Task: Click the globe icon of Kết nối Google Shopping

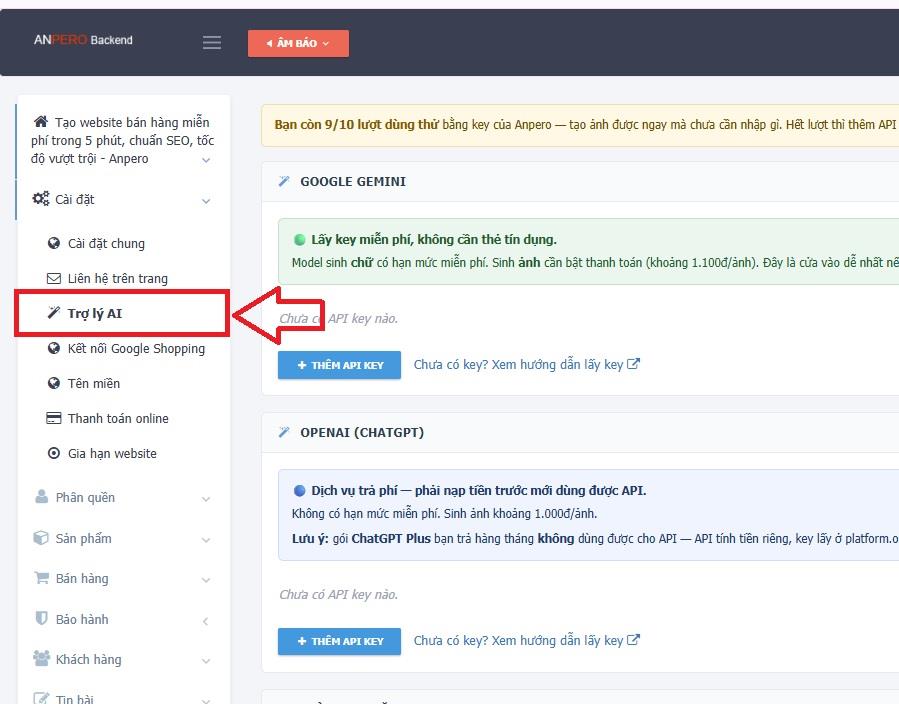Action: coord(54,348)
